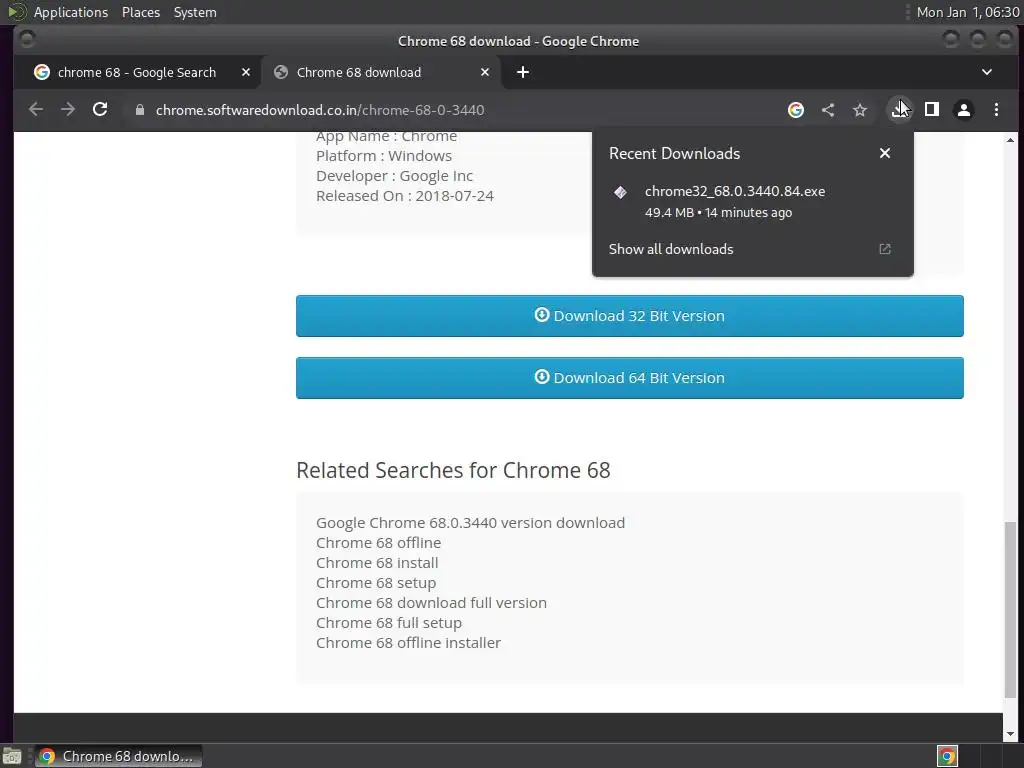Image resolution: width=1024 pixels, height=768 pixels.
Task: Open the all downloads external link icon
Action: click(885, 249)
